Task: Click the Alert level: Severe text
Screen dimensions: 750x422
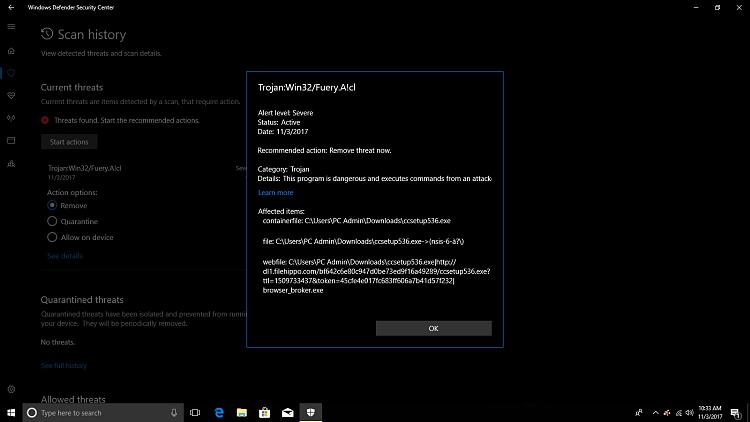Action: (x=286, y=113)
